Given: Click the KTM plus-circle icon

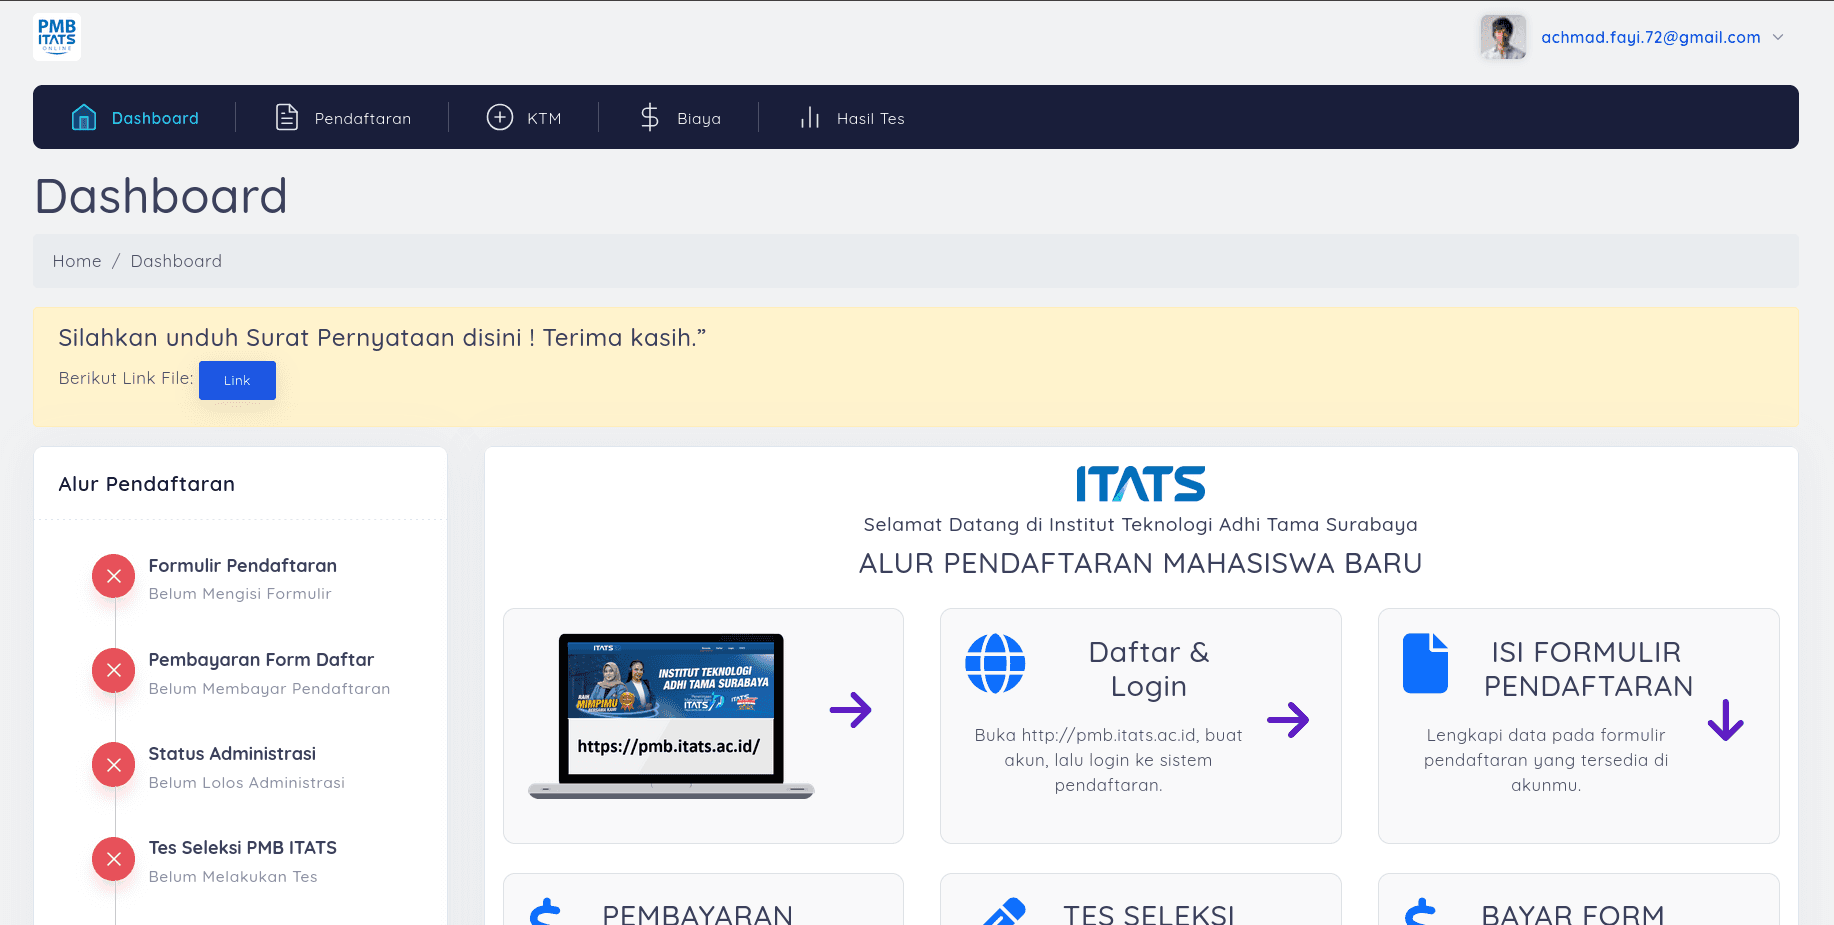Looking at the screenshot, I should pyautogui.click(x=500, y=118).
